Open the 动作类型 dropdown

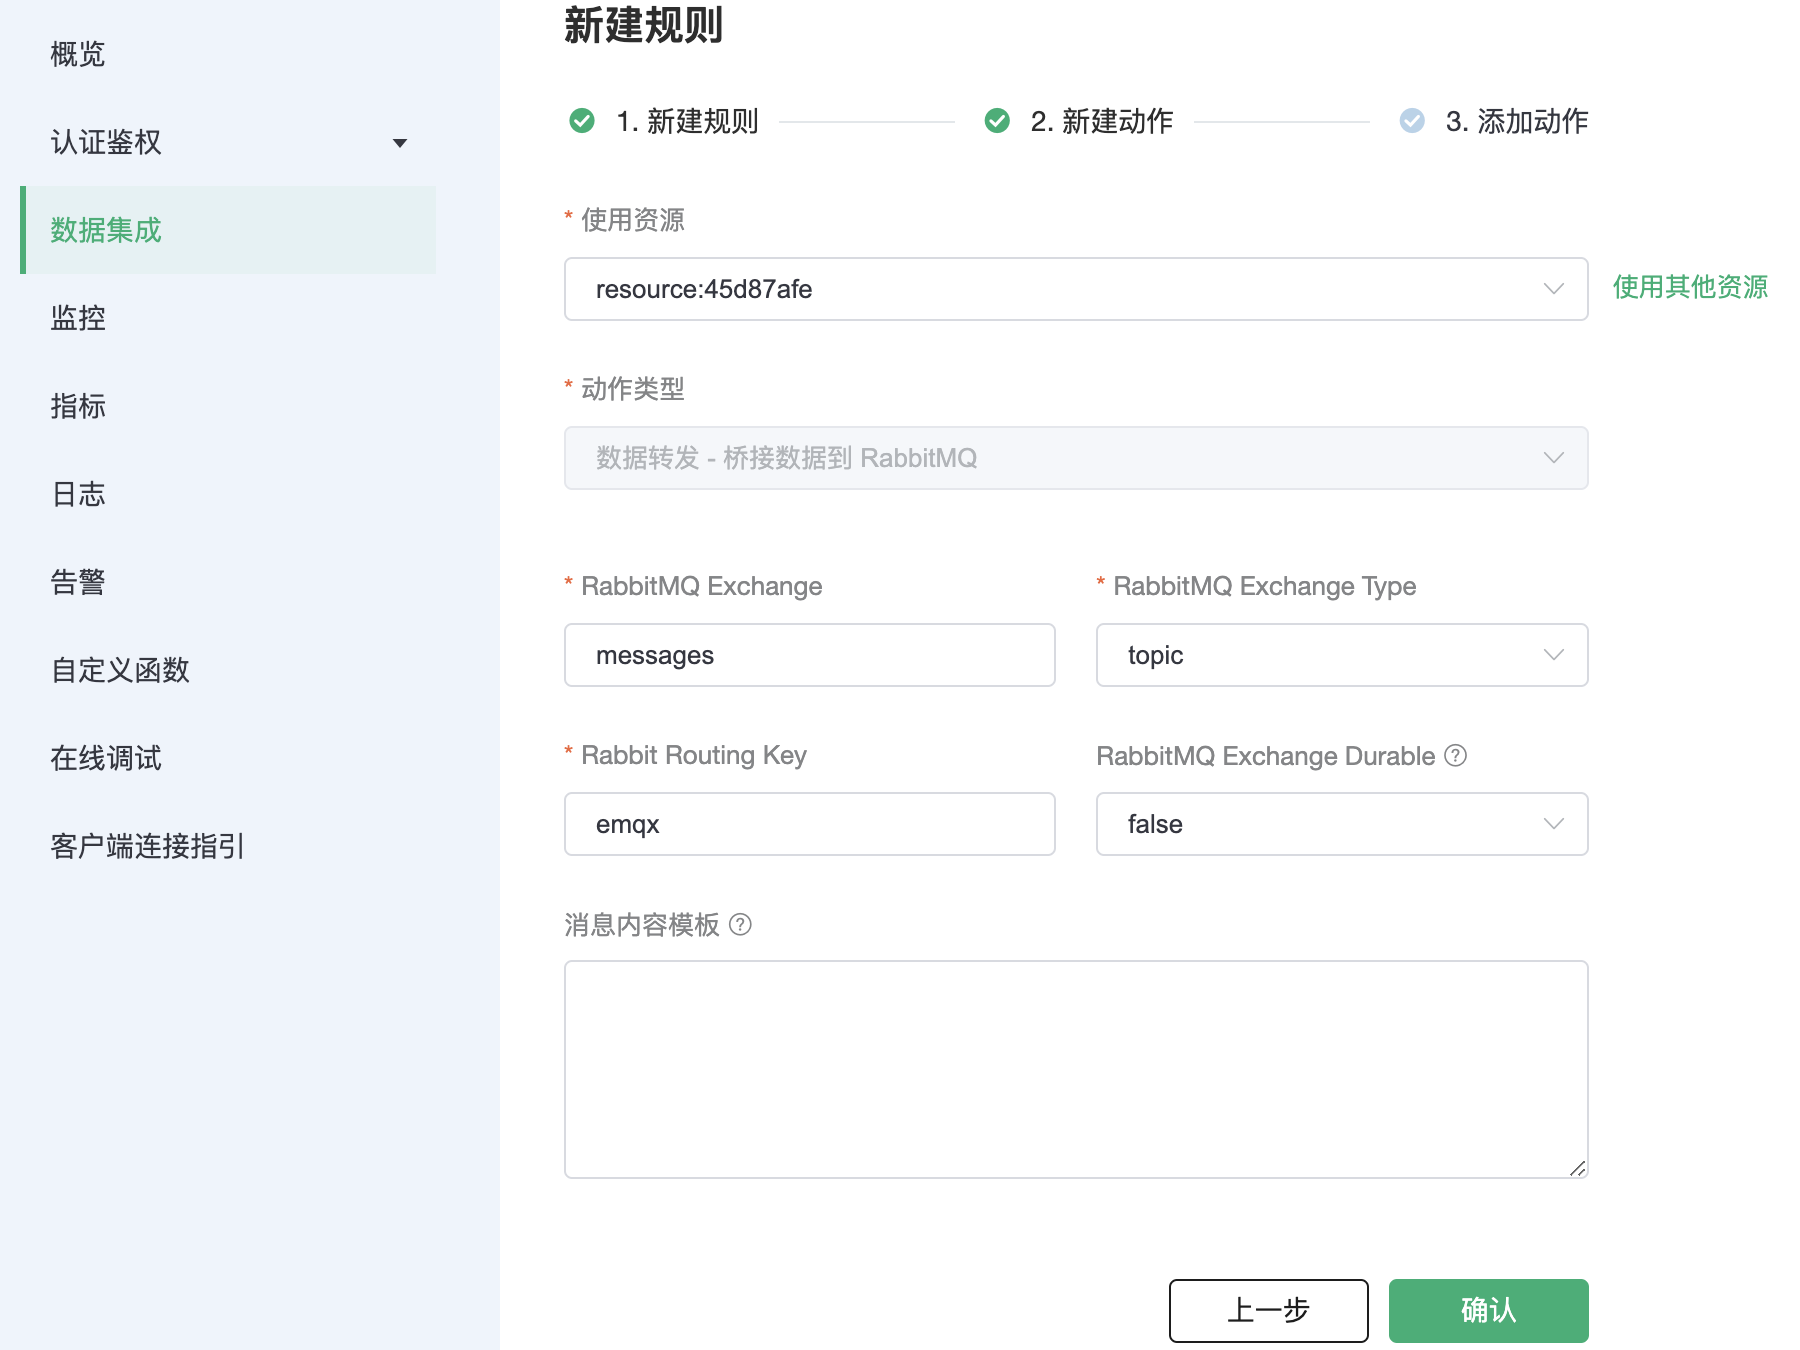[1075, 458]
